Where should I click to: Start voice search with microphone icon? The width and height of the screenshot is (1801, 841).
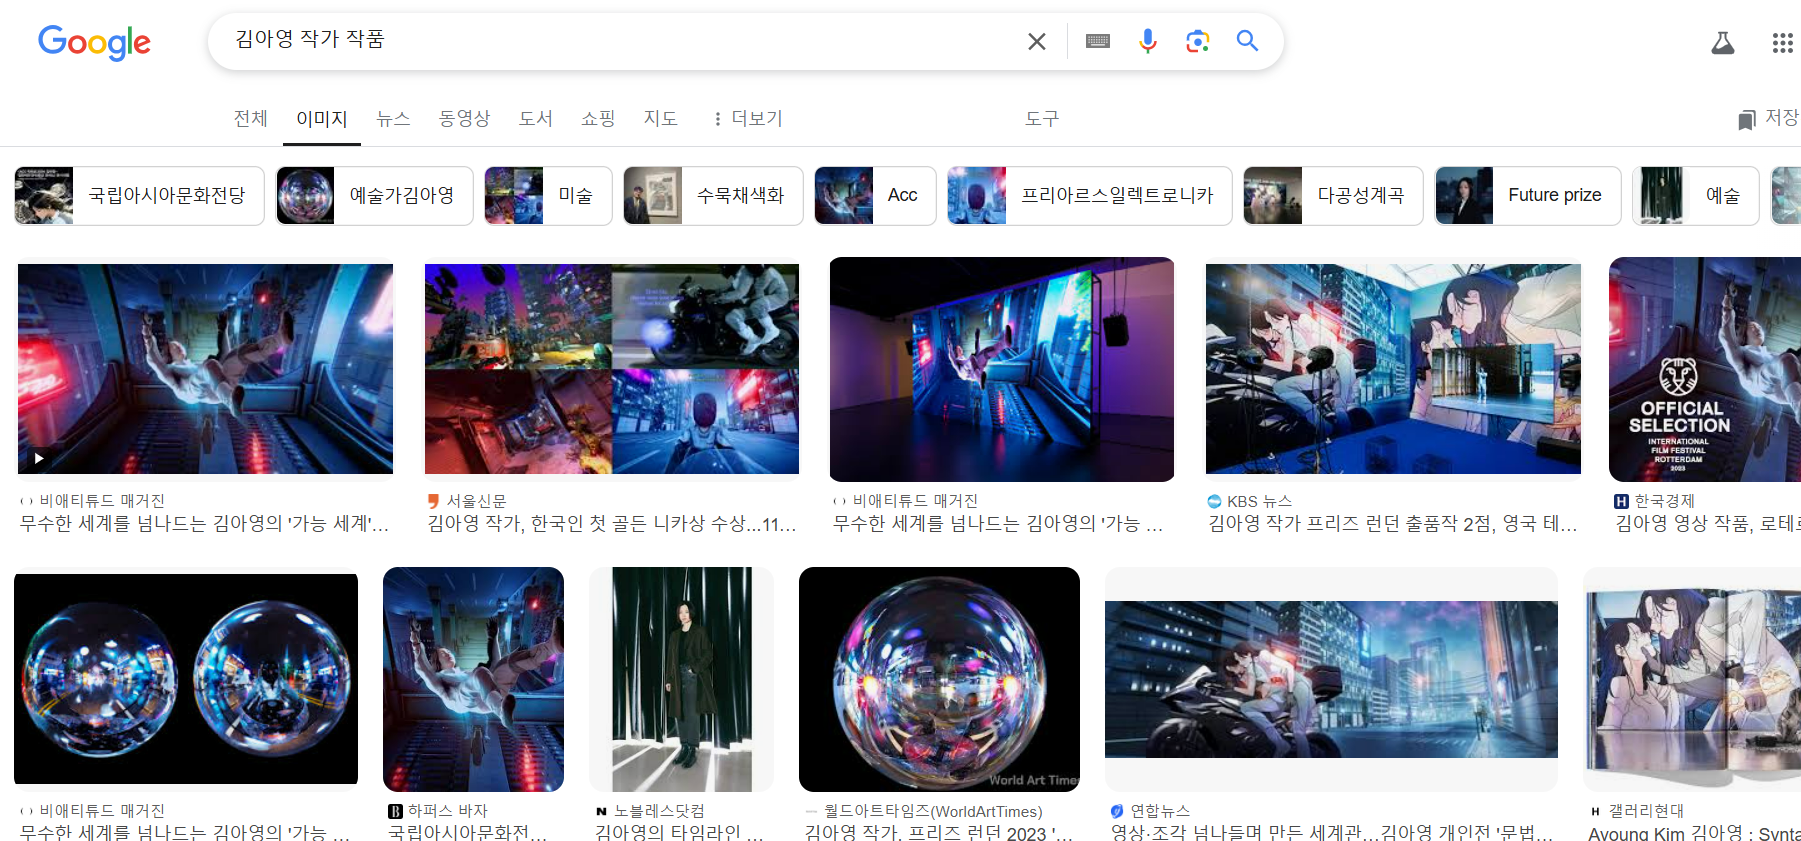pyautogui.click(x=1148, y=41)
